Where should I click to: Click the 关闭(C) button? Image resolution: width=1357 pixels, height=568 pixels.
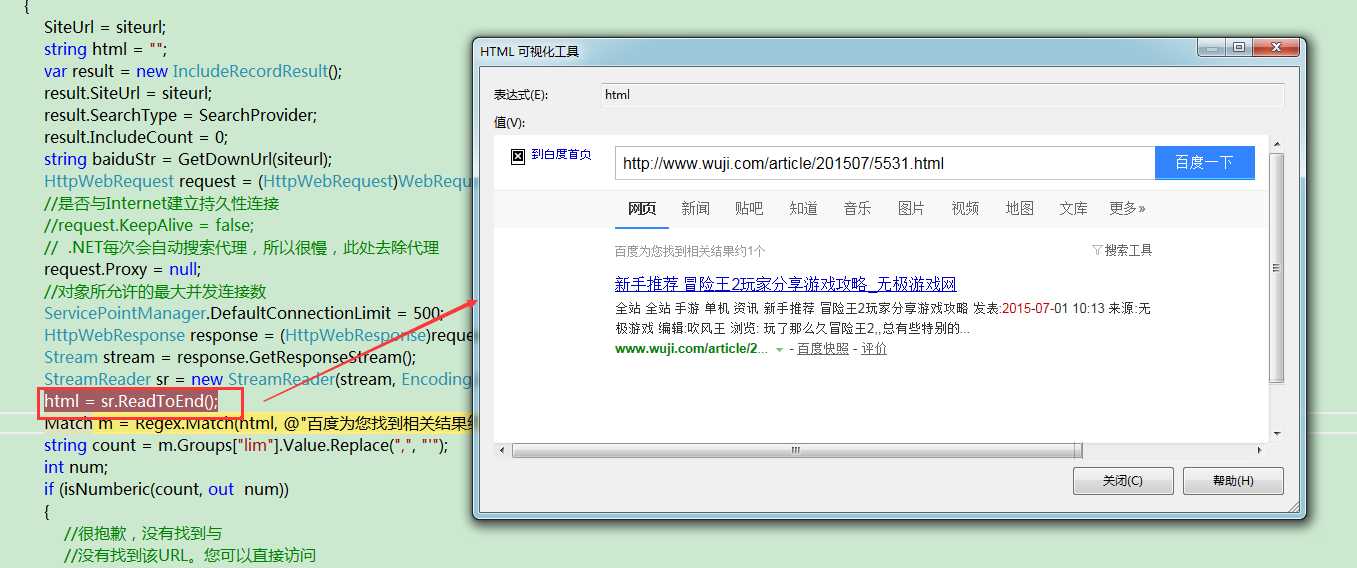(x=1123, y=480)
